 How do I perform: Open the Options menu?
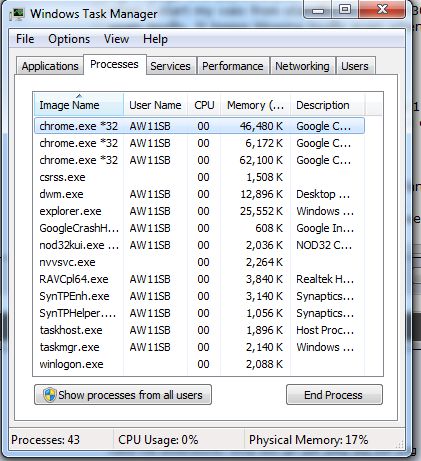69,39
